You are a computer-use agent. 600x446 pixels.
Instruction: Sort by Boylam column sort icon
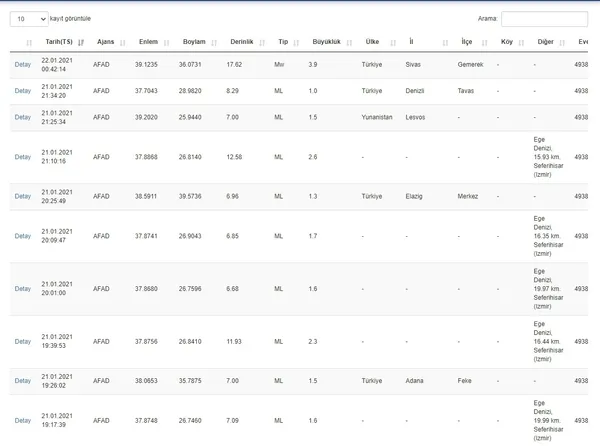[x=215, y=43]
